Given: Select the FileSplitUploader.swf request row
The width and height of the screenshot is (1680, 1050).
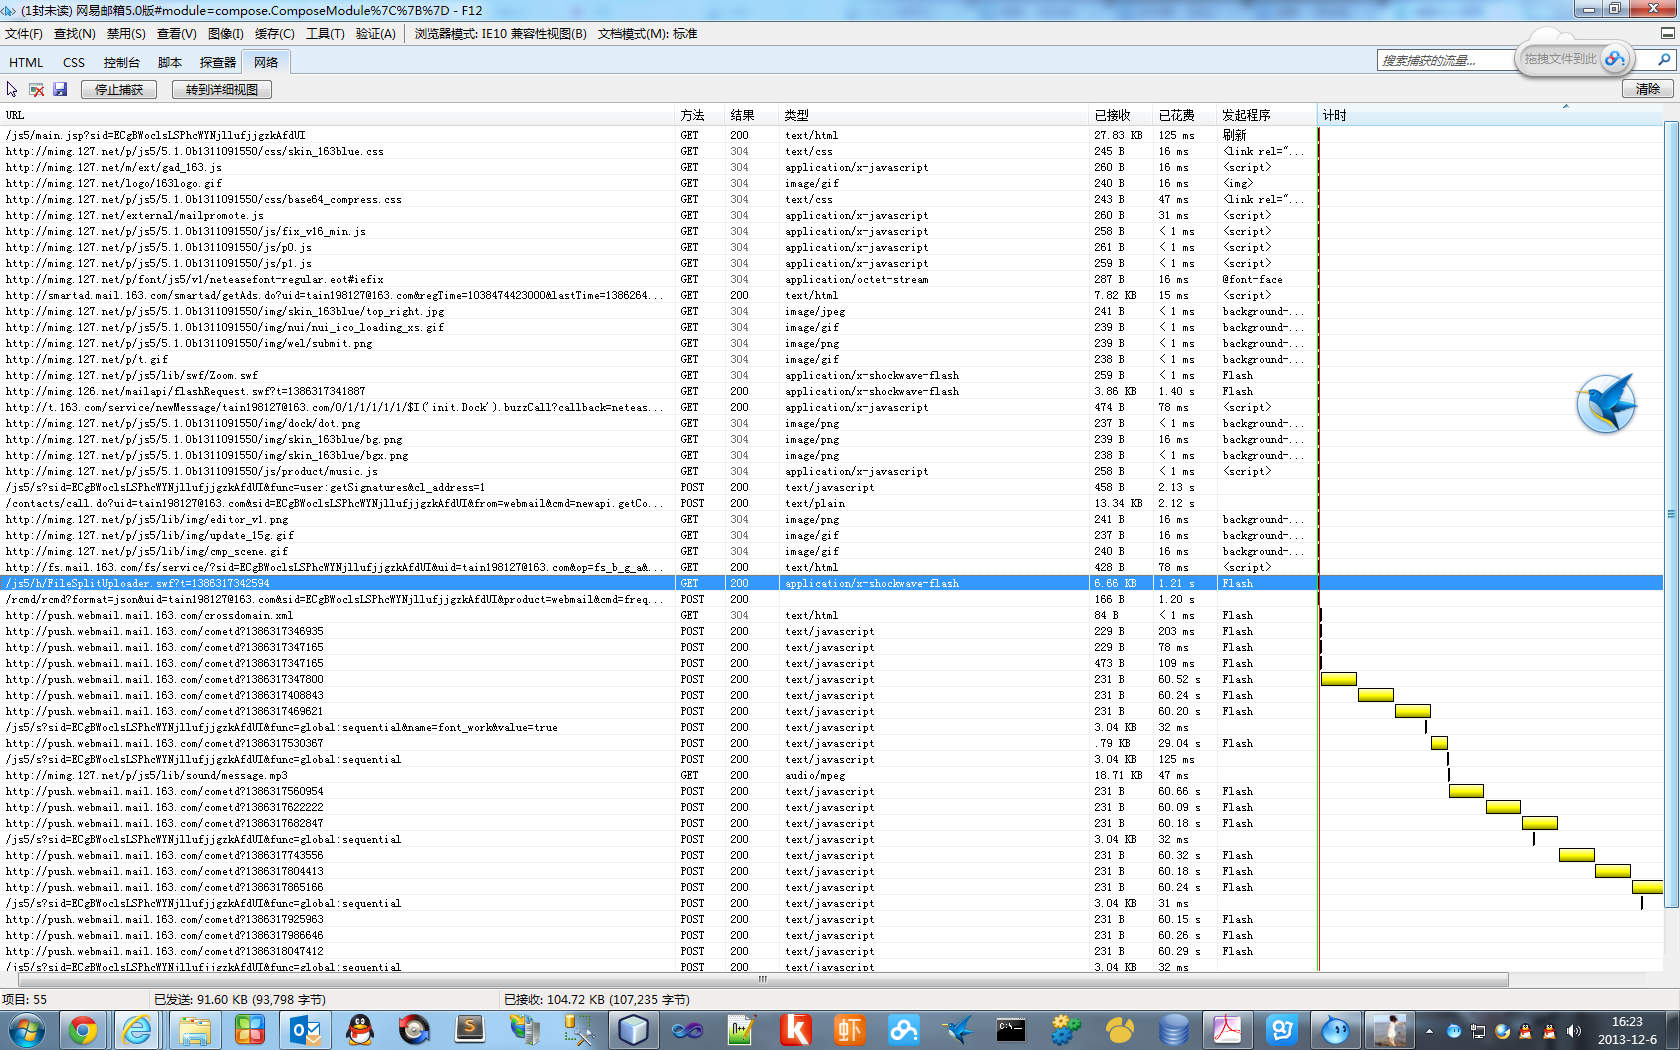Looking at the screenshot, I should point(658,583).
